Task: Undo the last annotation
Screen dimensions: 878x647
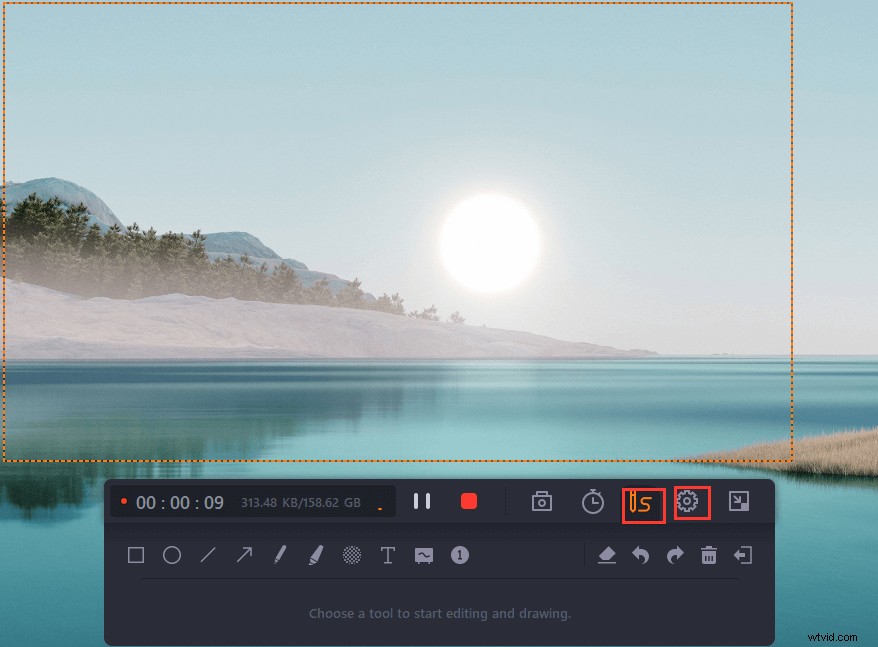Action: pos(642,556)
